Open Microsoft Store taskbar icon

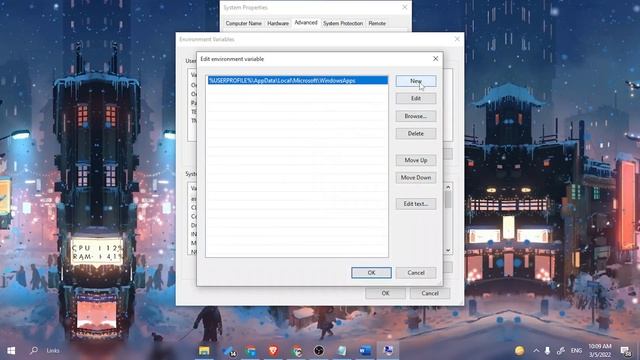click(x=250, y=351)
